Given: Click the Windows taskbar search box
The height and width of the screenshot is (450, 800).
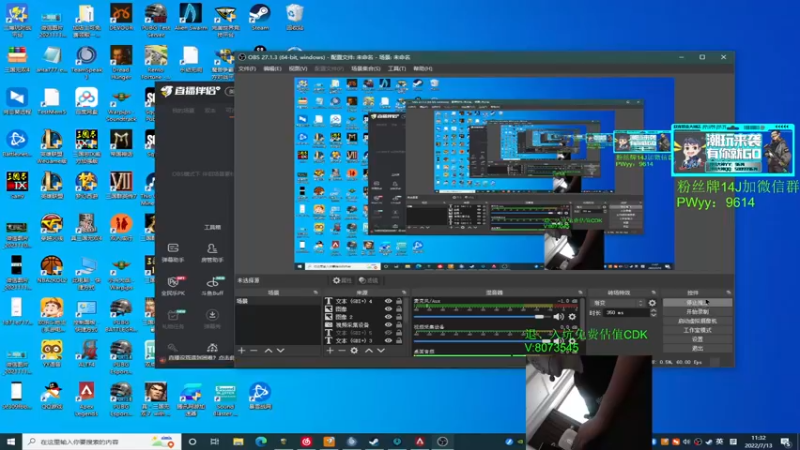Looking at the screenshot, I should 102,441.
